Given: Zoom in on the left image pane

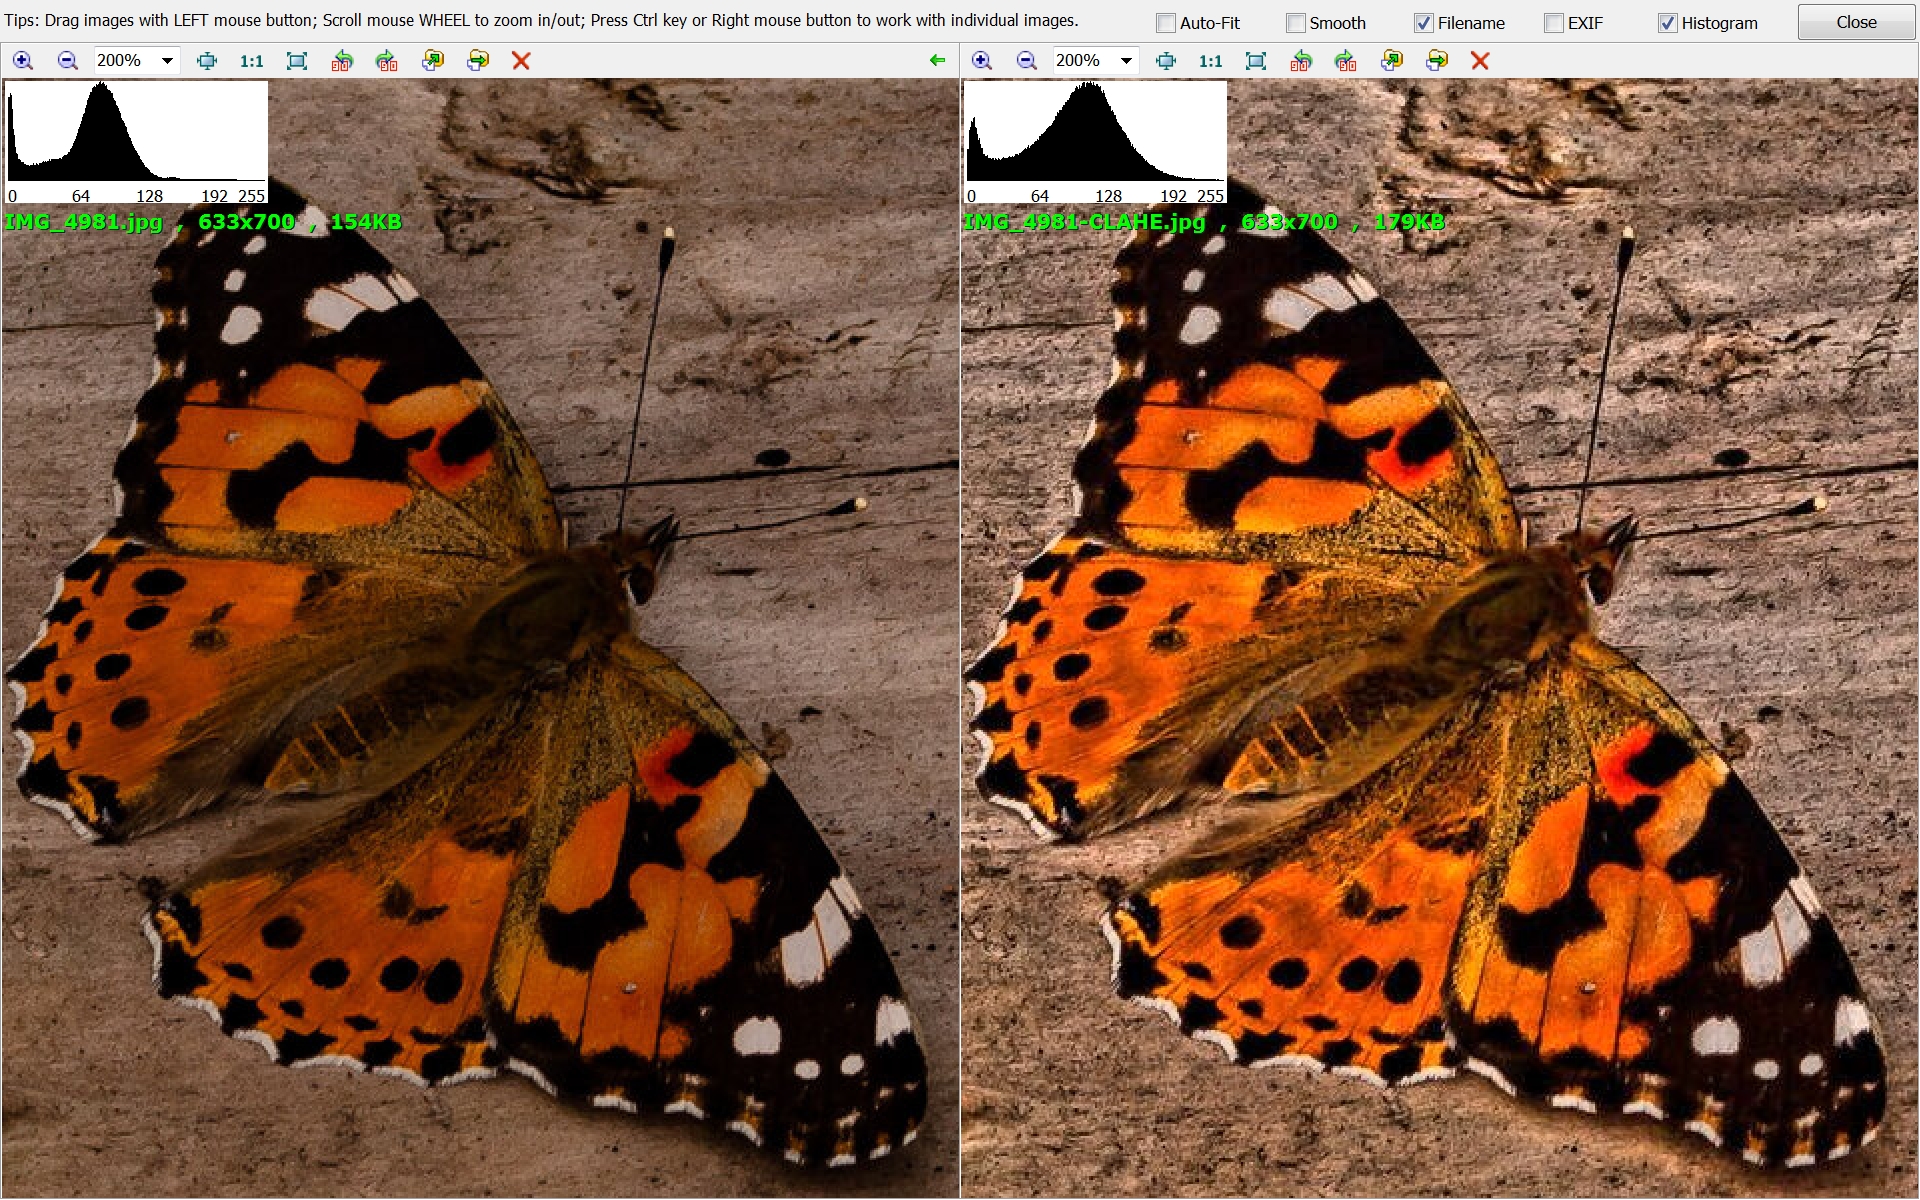Looking at the screenshot, I should 22,61.
